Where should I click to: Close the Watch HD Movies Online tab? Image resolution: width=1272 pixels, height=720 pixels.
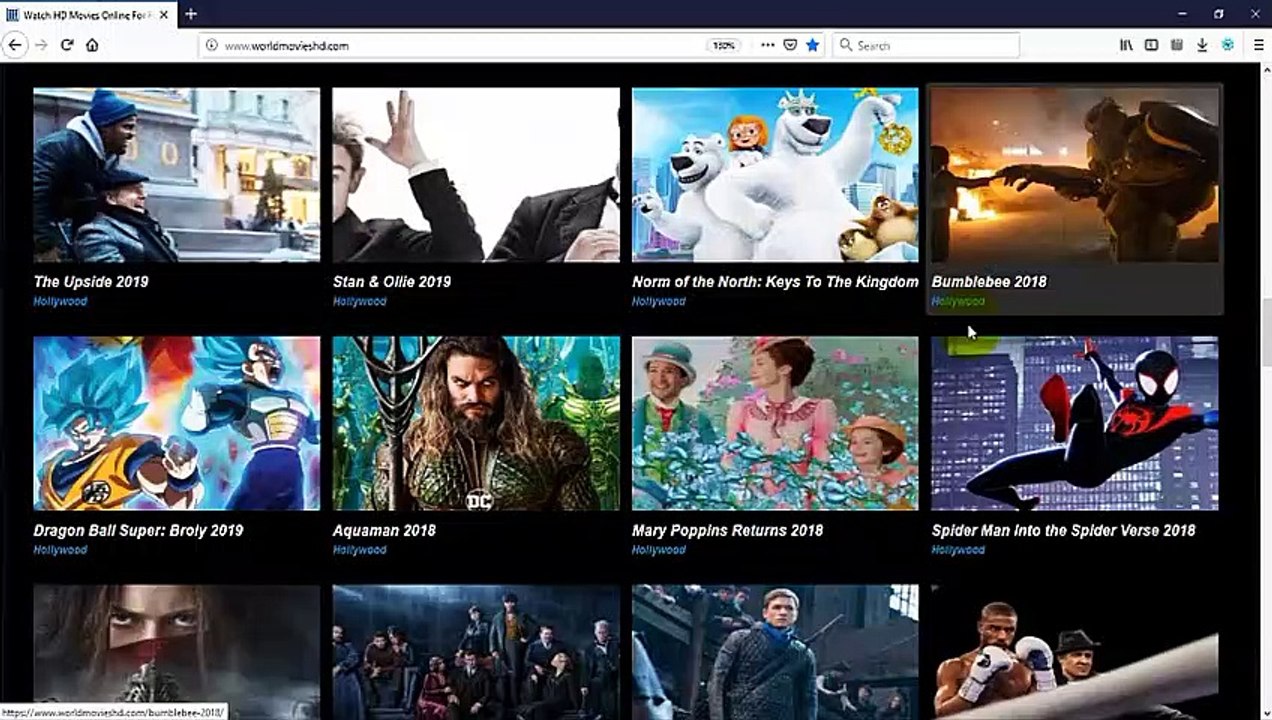point(165,15)
